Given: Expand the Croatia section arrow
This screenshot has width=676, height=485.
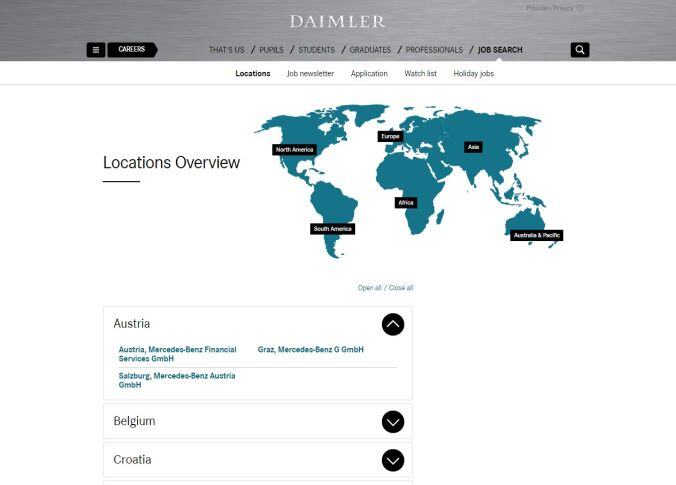Looking at the screenshot, I should click(x=393, y=460).
